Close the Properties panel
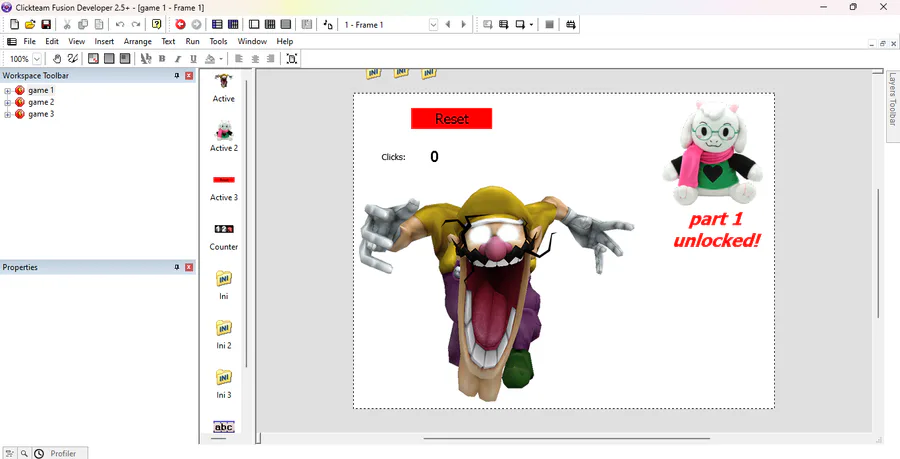The image size is (900, 459). tap(188, 267)
